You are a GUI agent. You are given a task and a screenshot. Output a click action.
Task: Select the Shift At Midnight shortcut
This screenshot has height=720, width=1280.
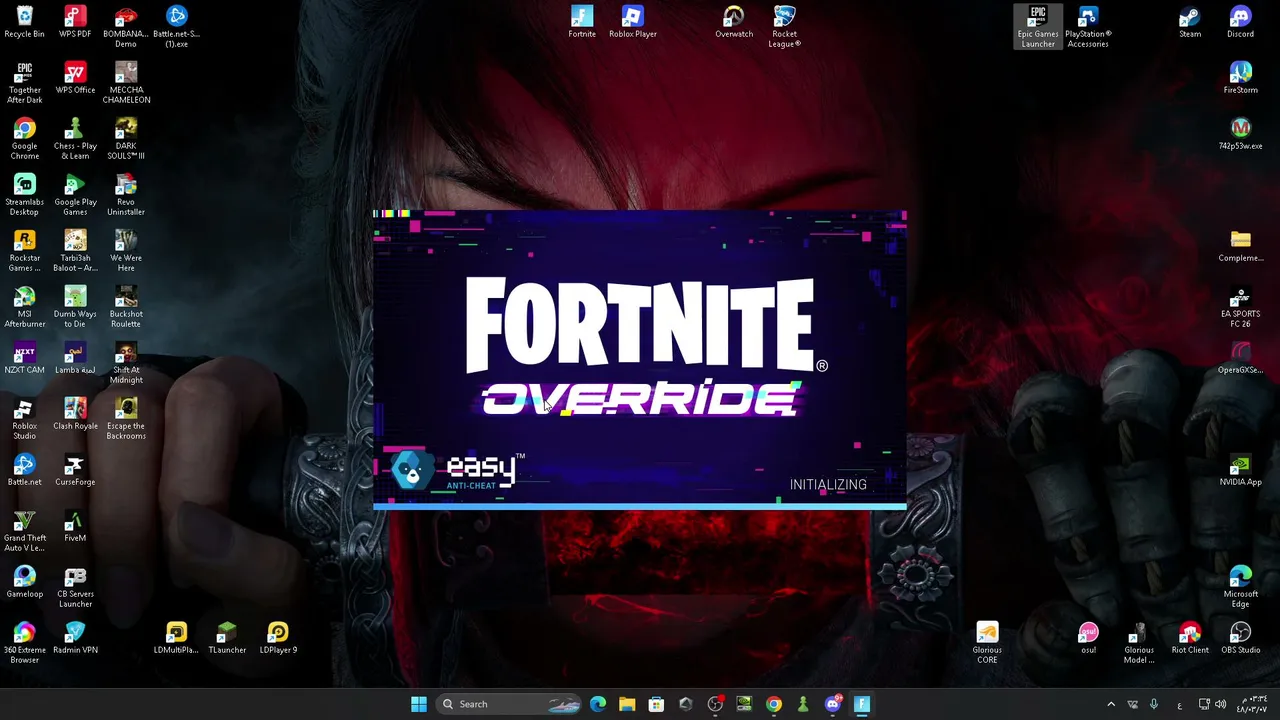click(126, 363)
